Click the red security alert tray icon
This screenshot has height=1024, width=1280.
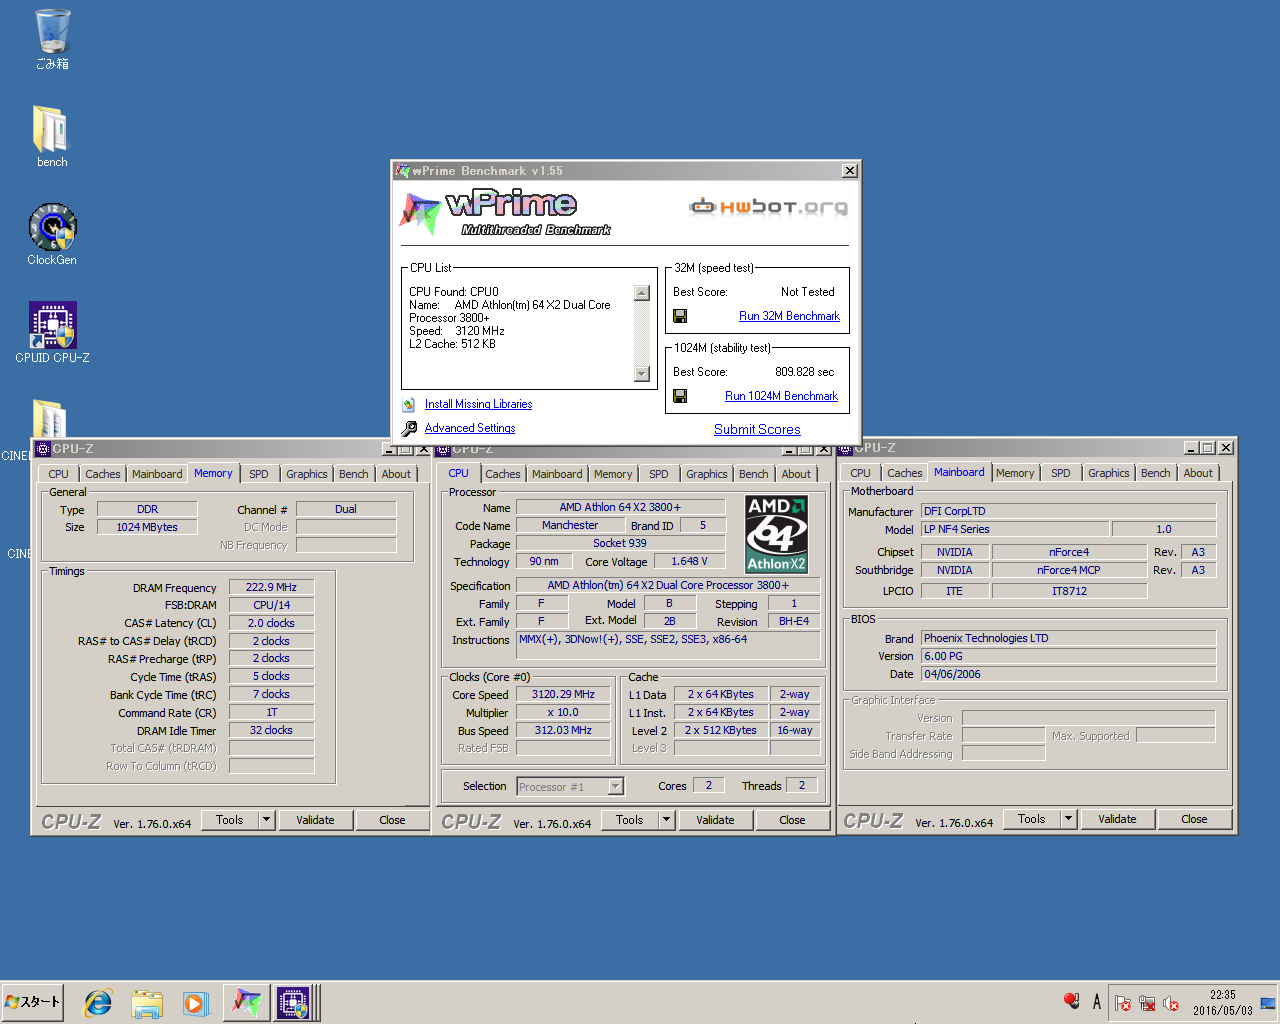pos(1071,1002)
